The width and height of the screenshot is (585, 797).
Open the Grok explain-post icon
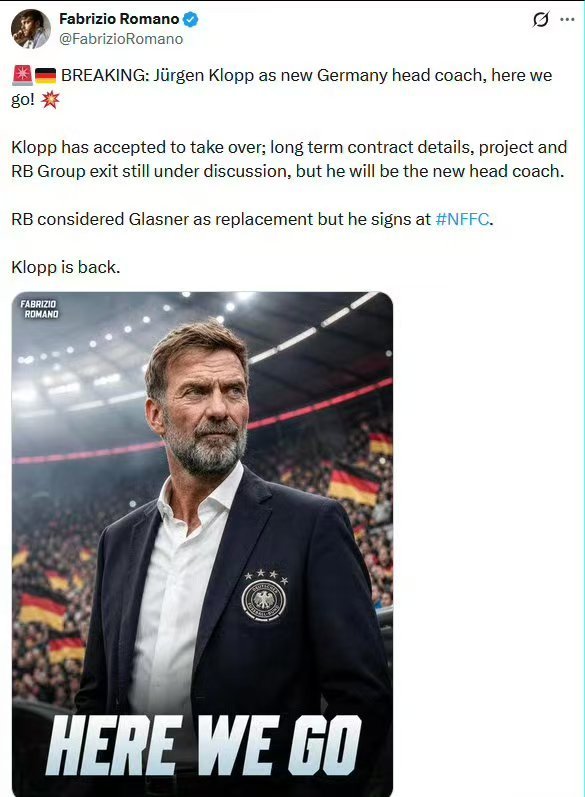click(x=540, y=20)
